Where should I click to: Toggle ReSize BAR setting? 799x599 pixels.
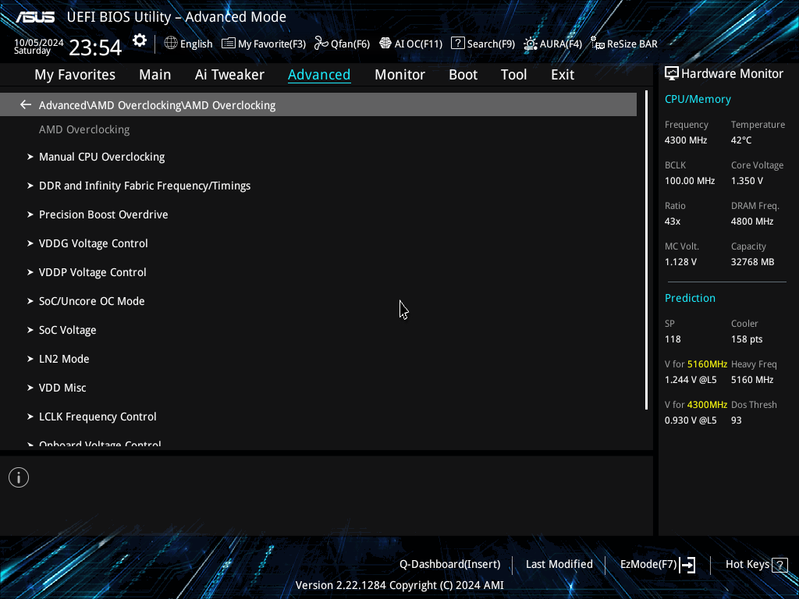[x=624, y=44]
